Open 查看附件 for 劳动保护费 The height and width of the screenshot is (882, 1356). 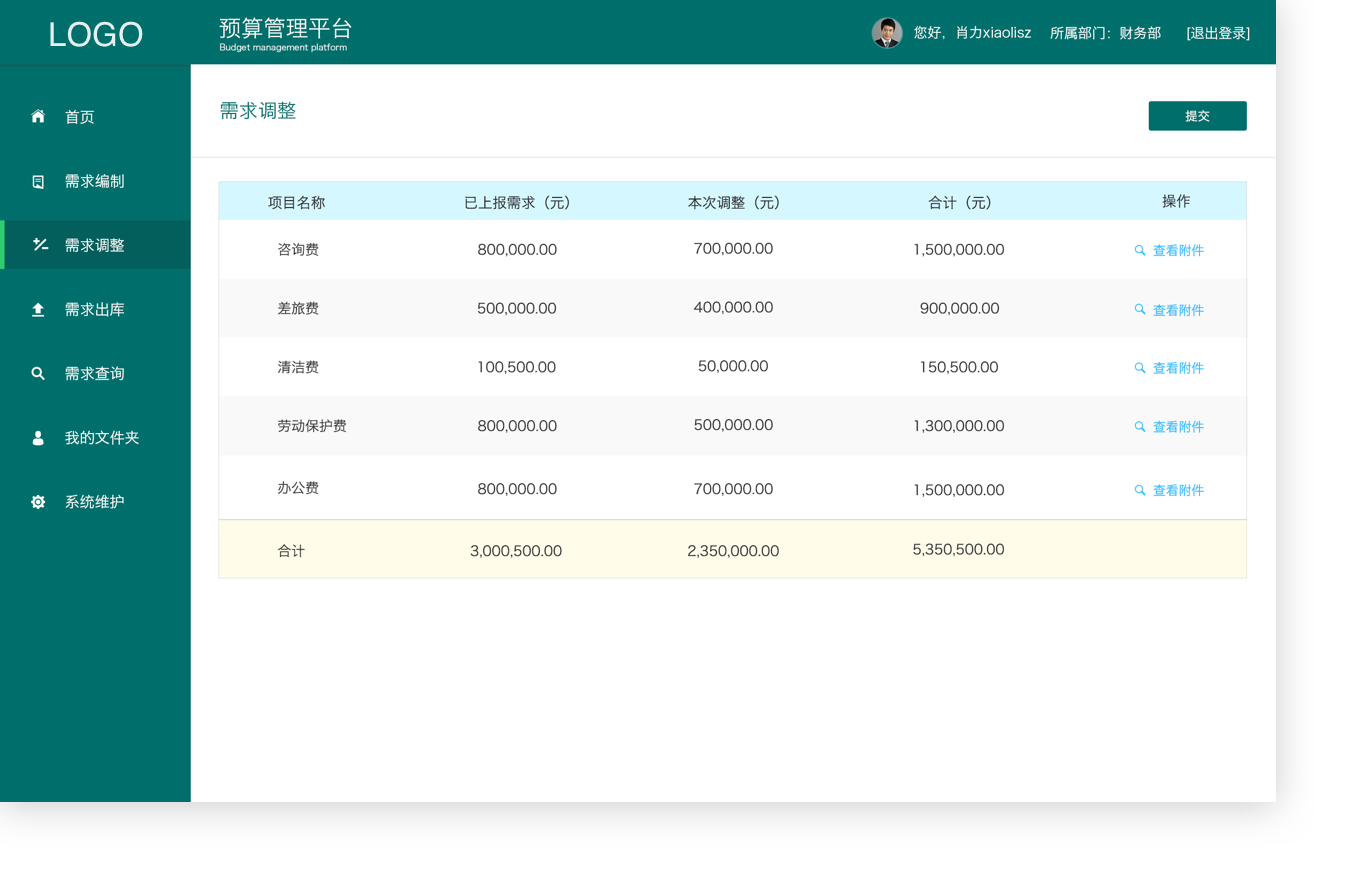coord(1177,427)
